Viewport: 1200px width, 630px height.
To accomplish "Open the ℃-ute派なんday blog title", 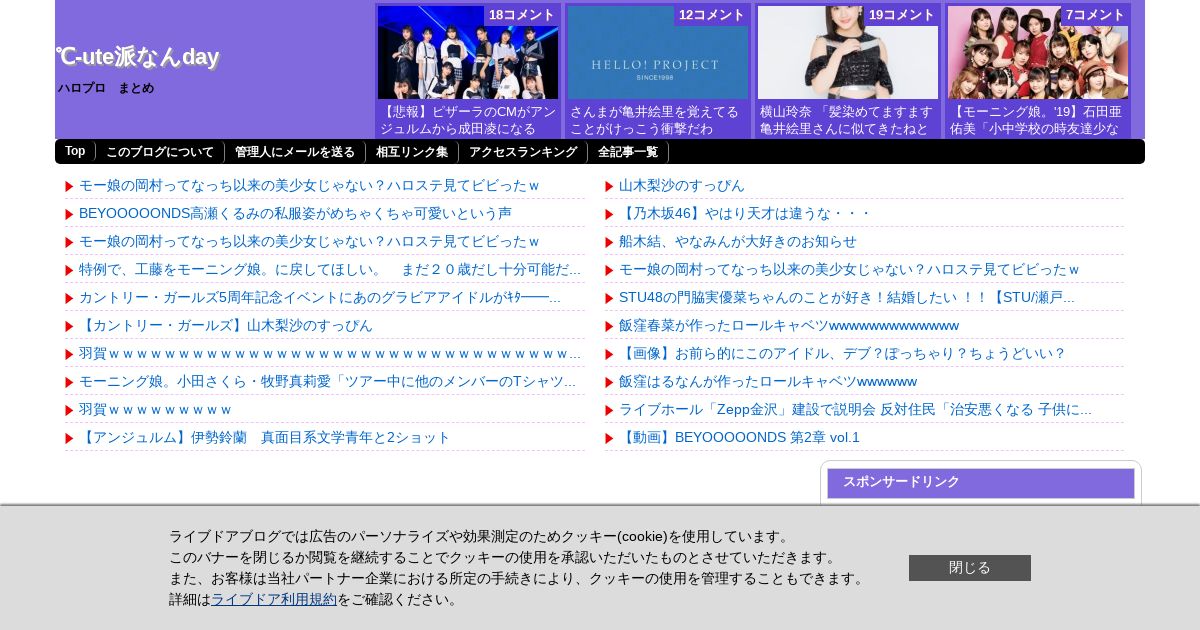I will pos(137,57).
